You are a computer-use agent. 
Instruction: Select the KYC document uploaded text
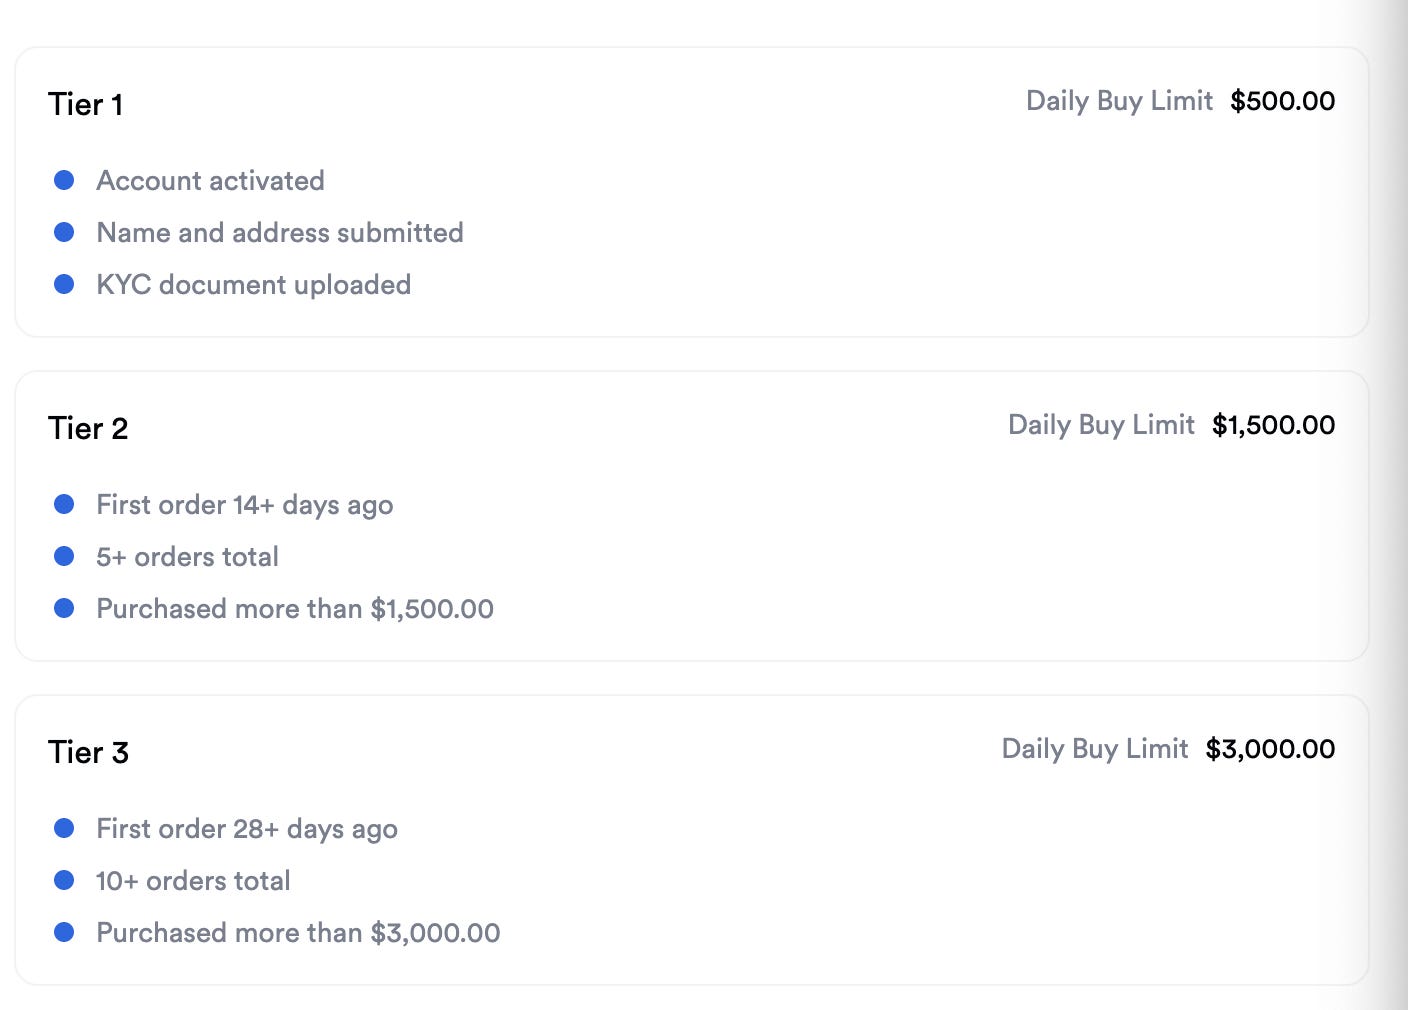254,285
